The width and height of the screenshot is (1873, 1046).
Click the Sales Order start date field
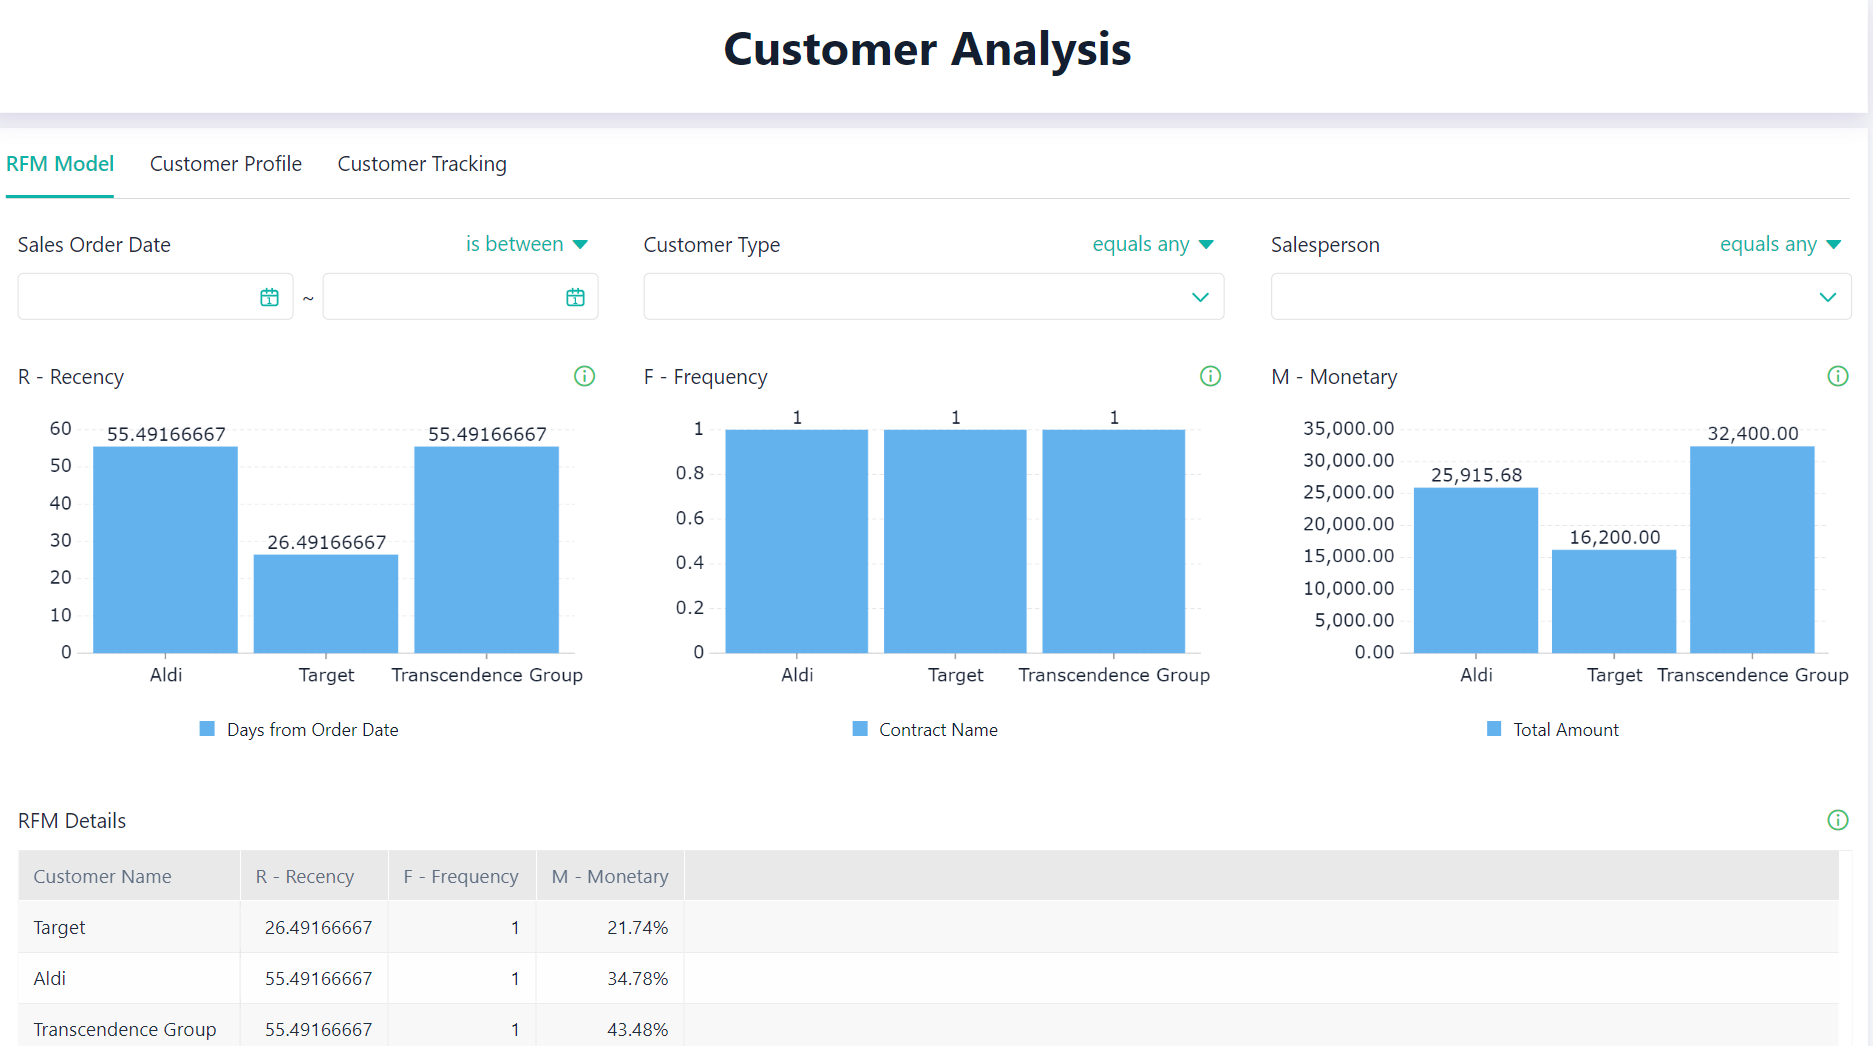[x=138, y=297]
